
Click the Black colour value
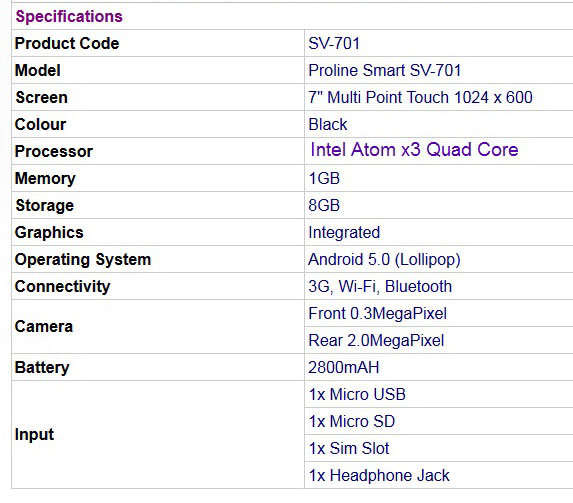pyautogui.click(x=328, y=124)
